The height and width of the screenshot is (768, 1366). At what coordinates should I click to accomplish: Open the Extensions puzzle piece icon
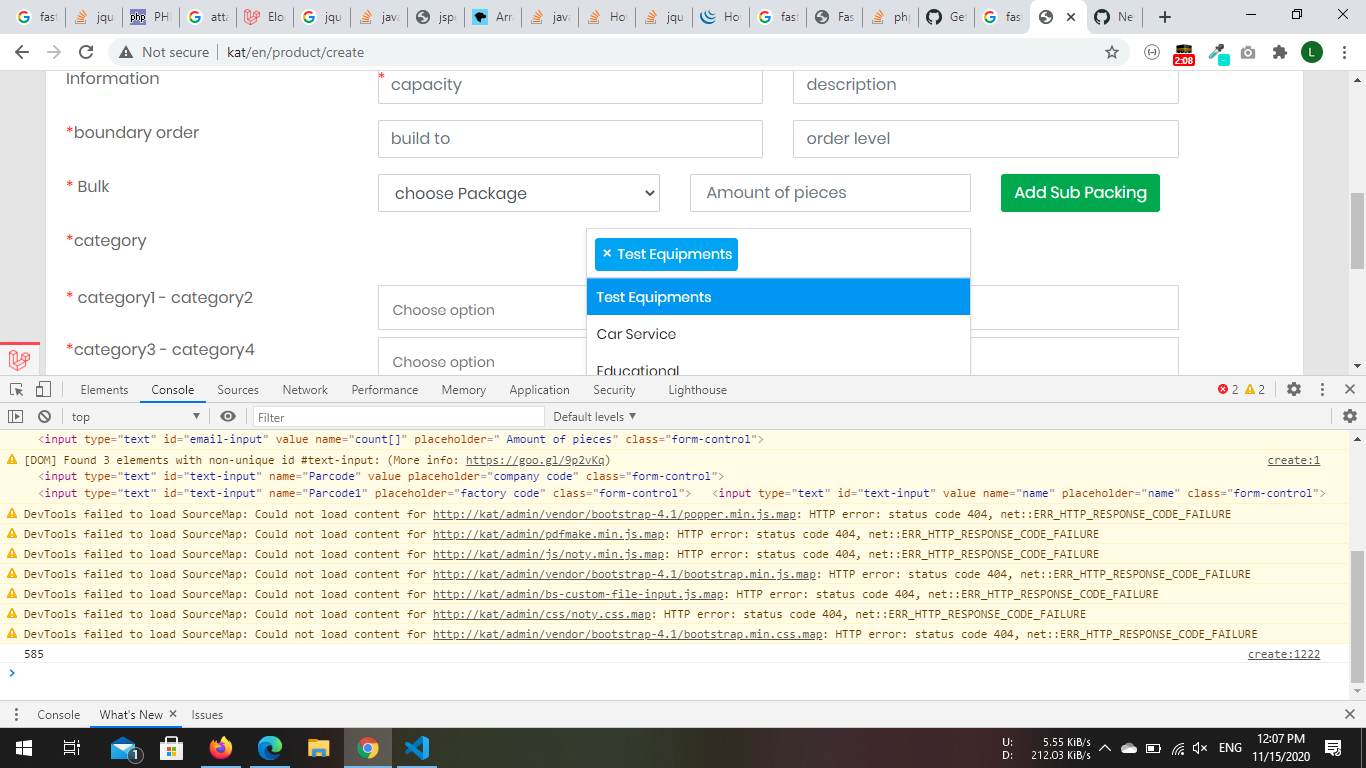(1279, 52)
